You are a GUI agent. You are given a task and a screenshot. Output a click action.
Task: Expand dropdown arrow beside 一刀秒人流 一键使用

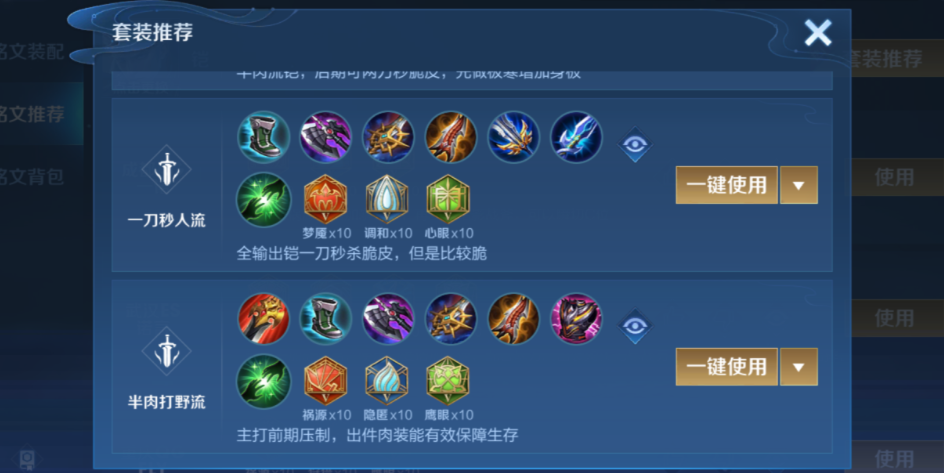pos(799,185)
